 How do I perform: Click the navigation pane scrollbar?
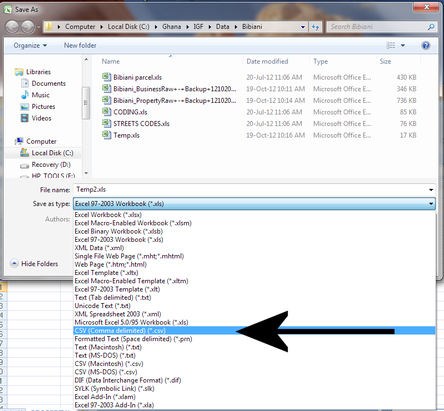point(86,103)
